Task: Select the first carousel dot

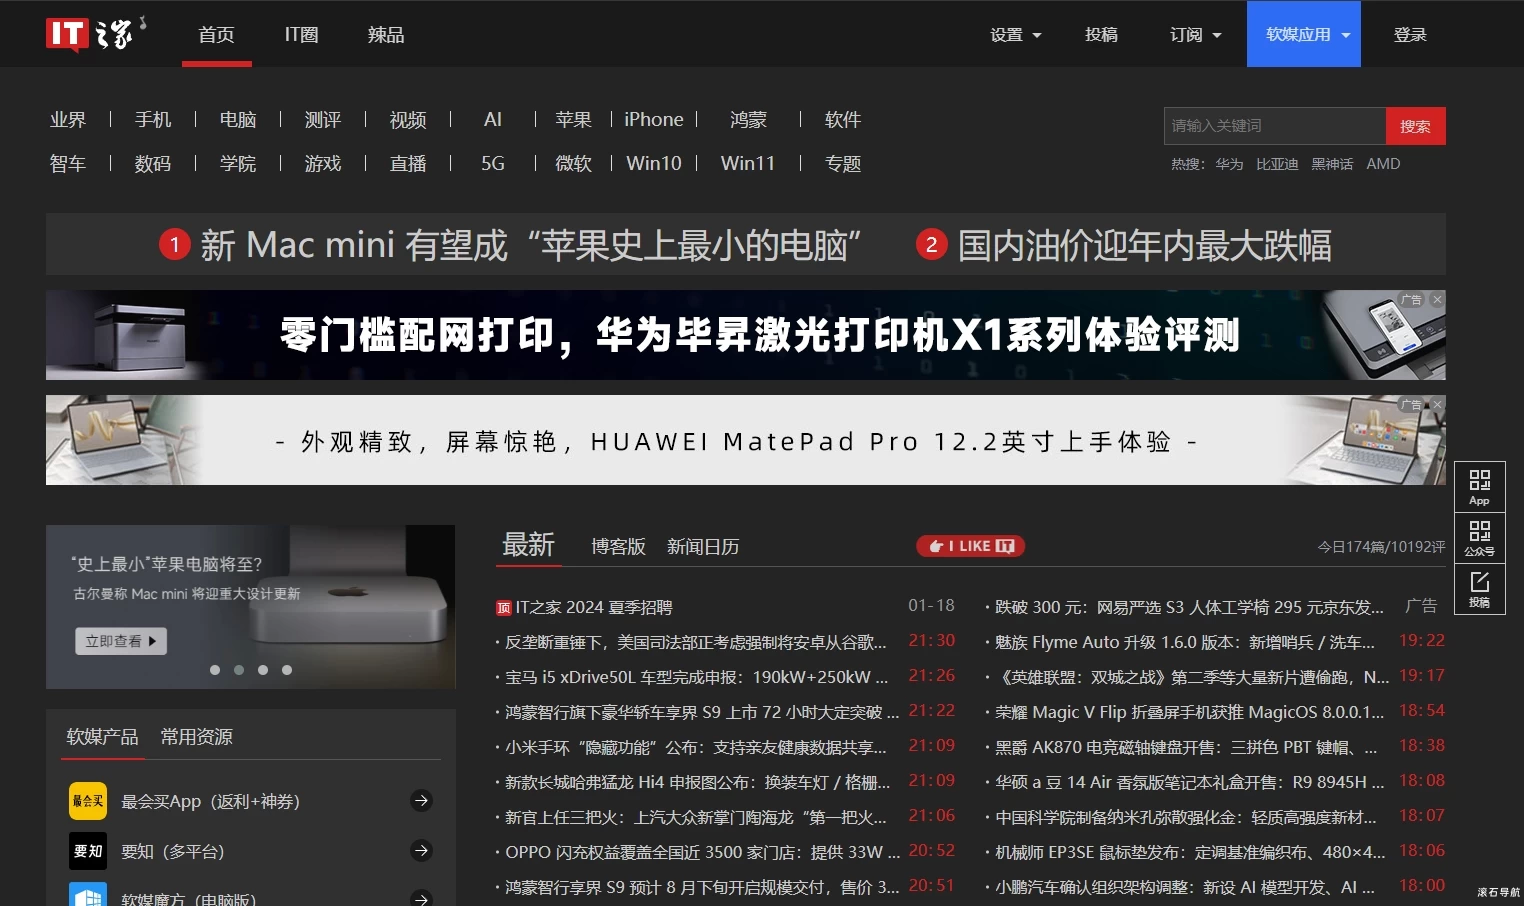Action: pos(215,670)
